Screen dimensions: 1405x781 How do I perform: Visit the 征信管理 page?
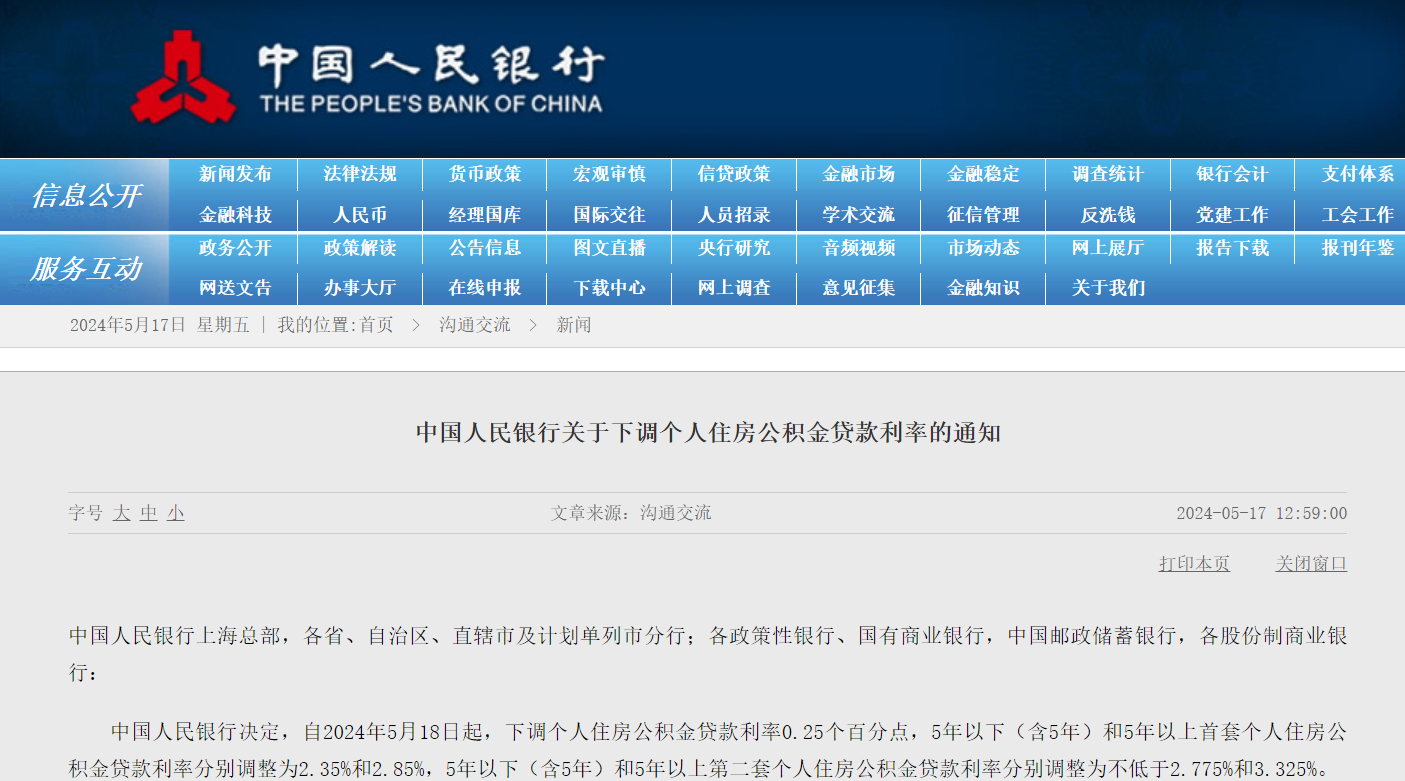pyautogui.click(x=983, y=215)
